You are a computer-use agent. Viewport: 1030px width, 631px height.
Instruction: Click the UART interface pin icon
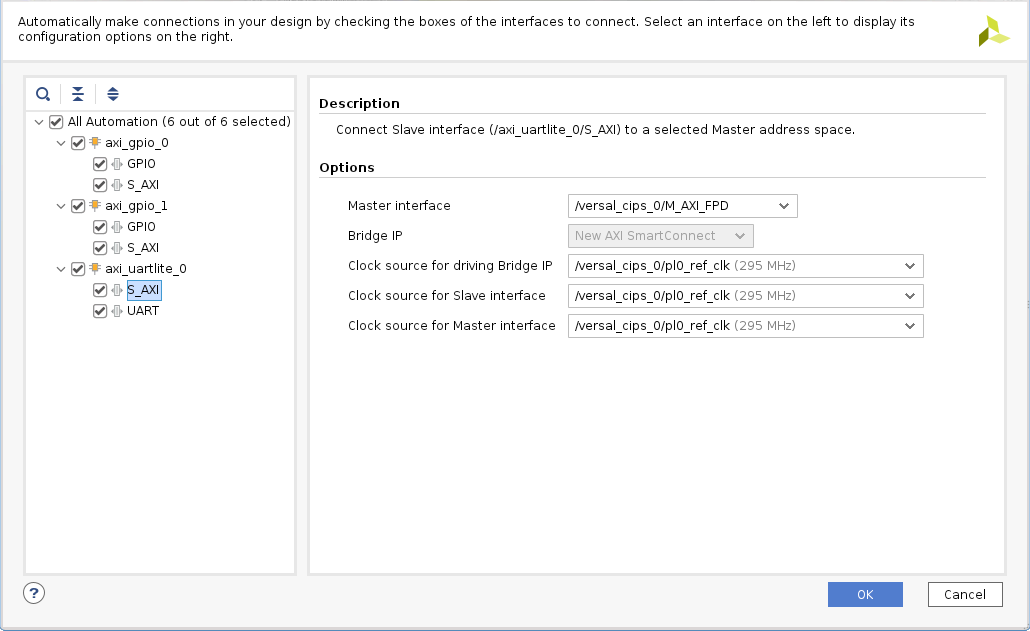point(117,311)
